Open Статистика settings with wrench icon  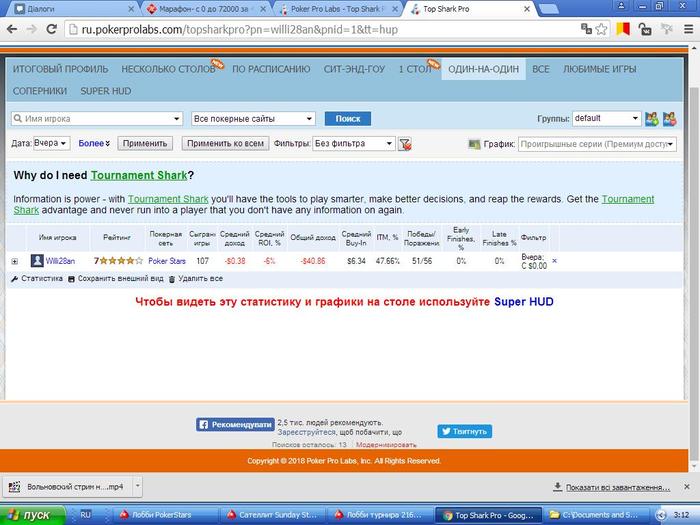click(37, 279)
